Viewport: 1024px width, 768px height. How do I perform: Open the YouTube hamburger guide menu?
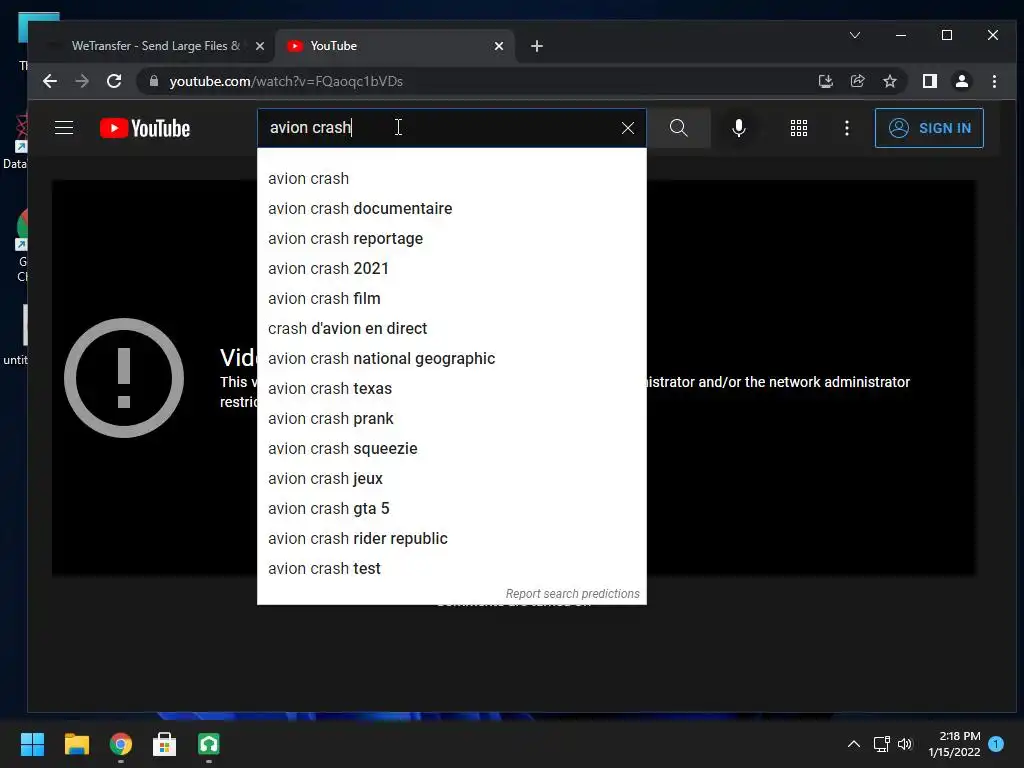[64, 127]
